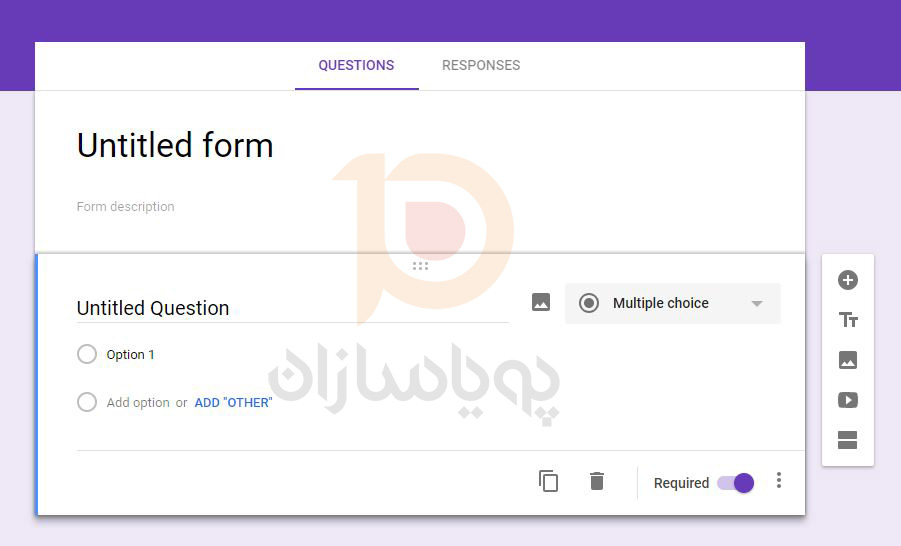Screen dimensions: 901x546
Task: Click the ADD "OTHER" link
Action: (233, 403)
